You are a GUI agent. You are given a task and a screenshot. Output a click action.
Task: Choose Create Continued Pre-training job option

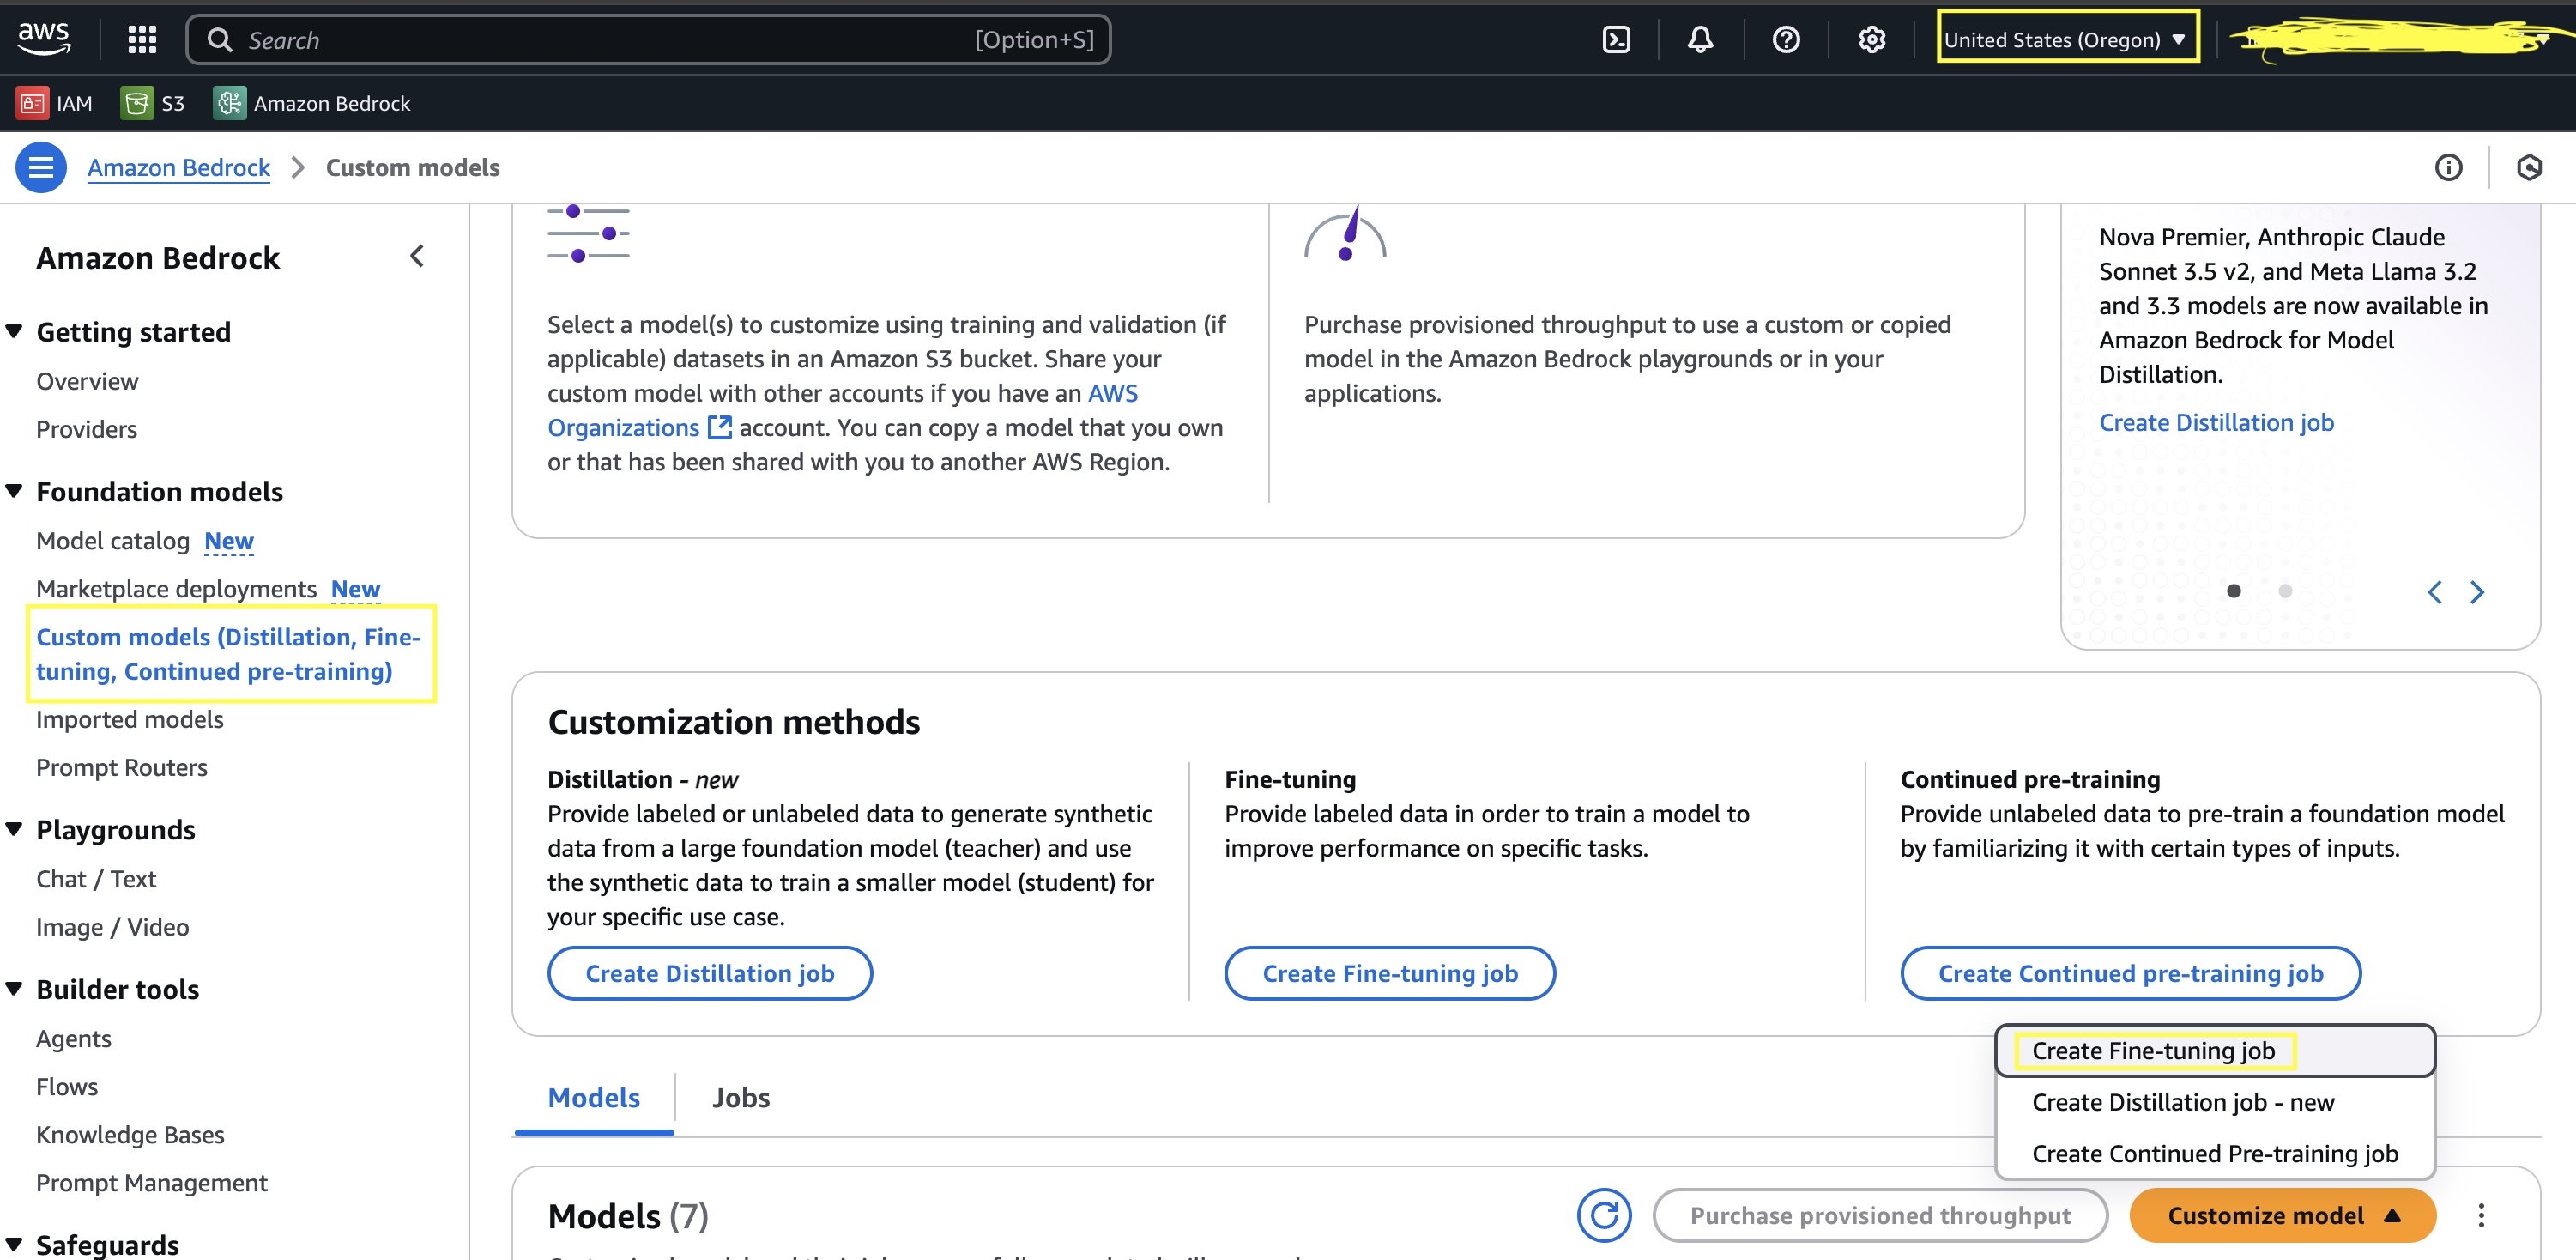pos(2214,1153)
